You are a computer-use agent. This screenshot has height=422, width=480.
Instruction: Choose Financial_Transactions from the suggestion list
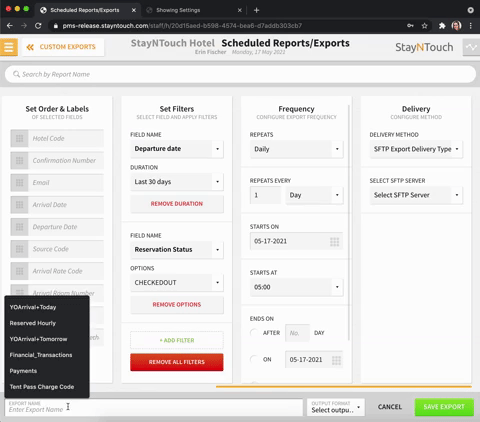coord(47,355)
